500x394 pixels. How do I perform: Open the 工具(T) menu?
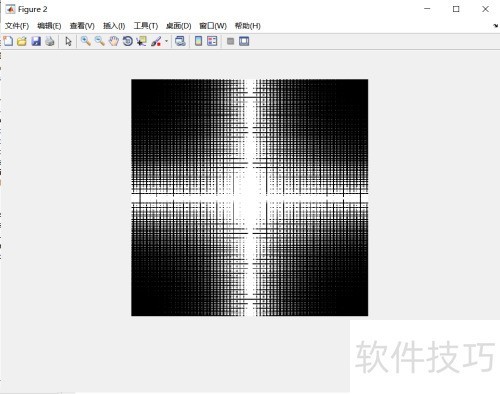pos(146,26)
